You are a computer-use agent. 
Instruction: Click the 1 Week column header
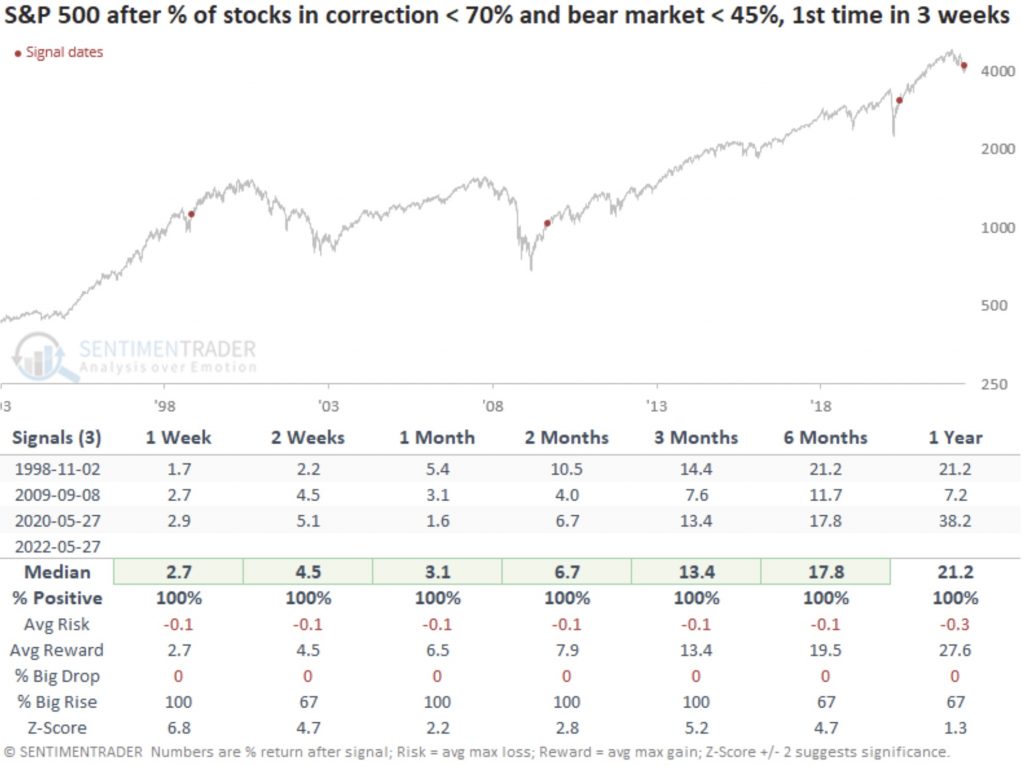coord(178,437)
